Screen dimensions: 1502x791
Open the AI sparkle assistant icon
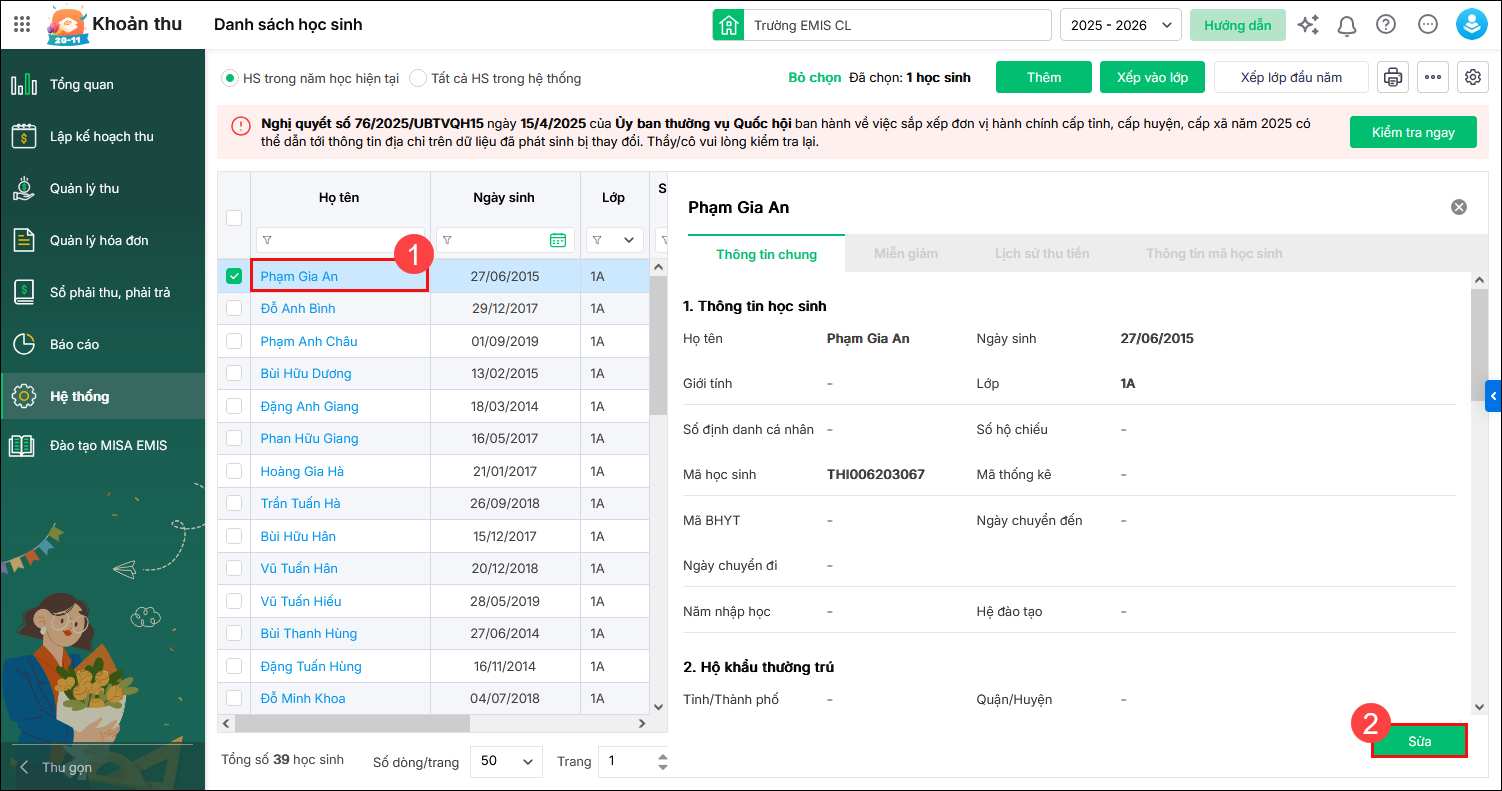coord(1307,25)
